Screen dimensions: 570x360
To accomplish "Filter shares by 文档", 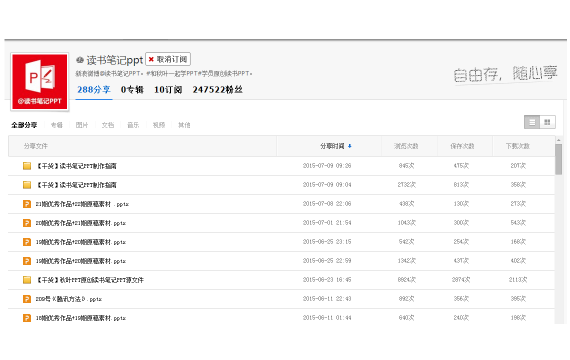I will tap(108, 125).
